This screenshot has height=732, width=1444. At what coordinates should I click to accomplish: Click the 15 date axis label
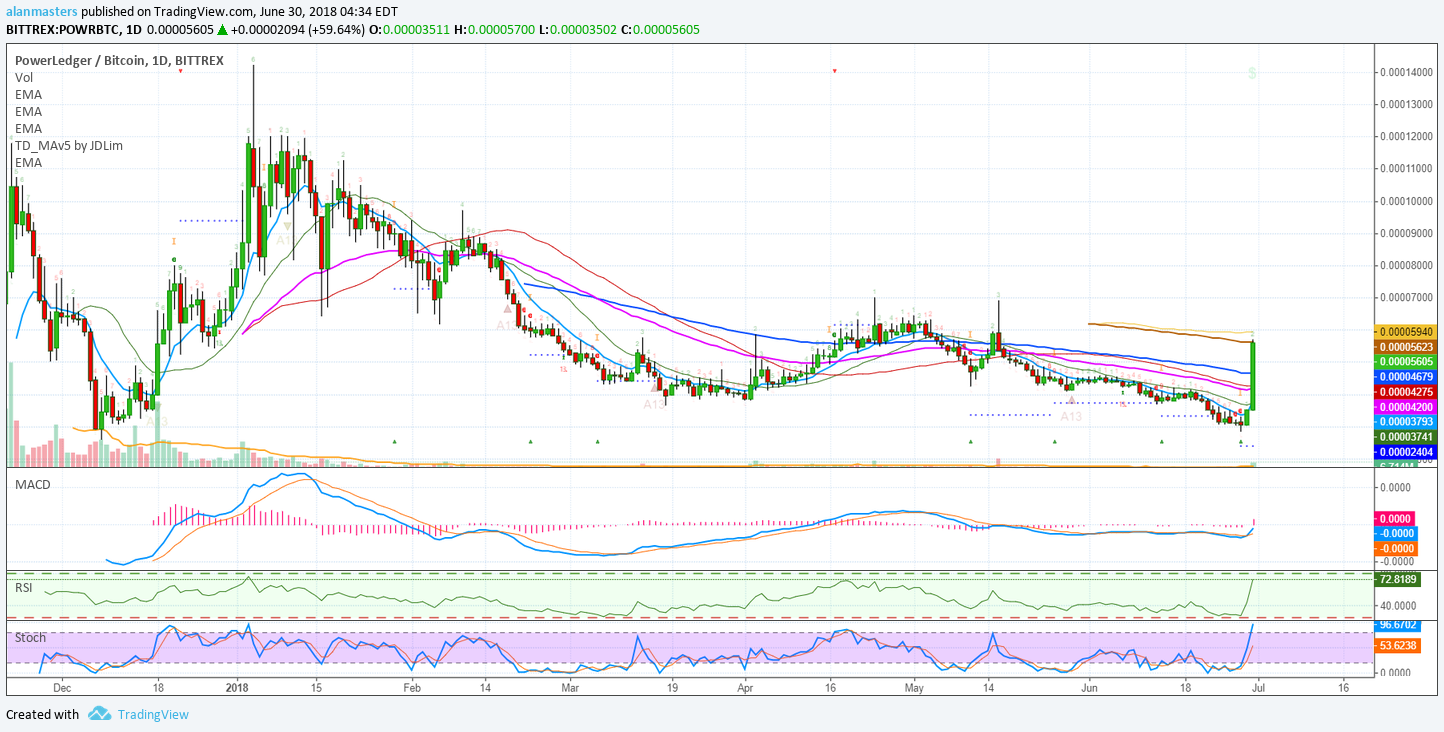(316, 688)
